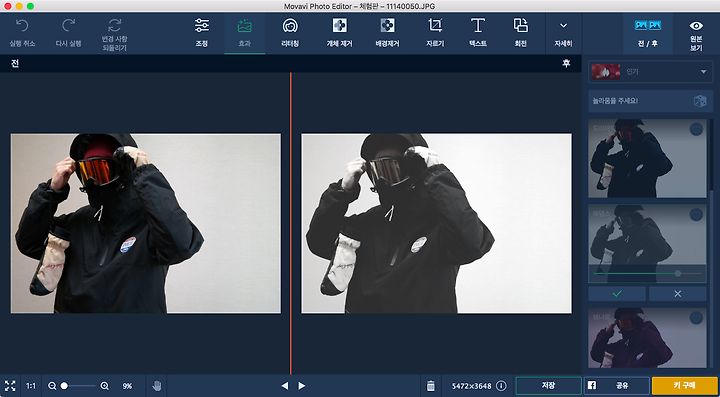The image size is (720, 397).
Task: Click the random effect dice button
Action: point(700,101)
